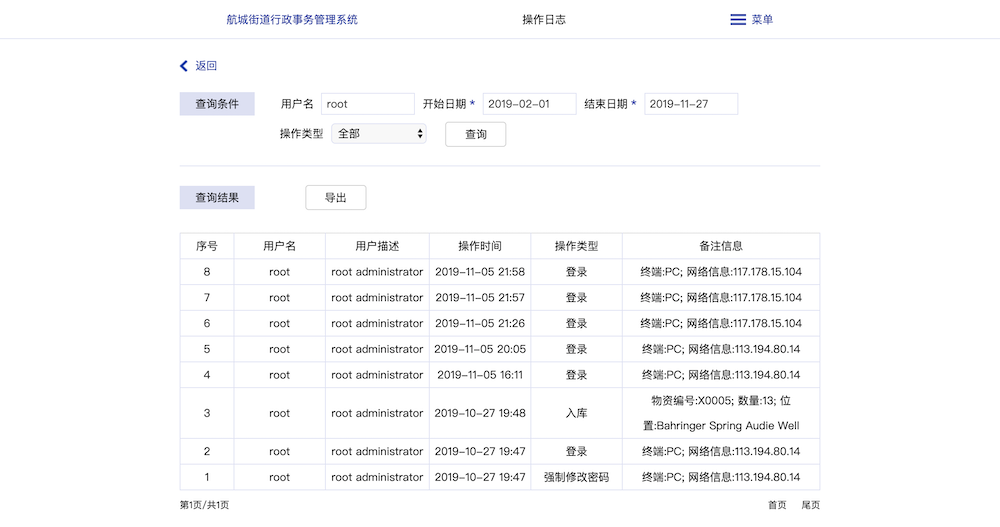Click the 备注信息 column header
1000x527 pixels.
pos(721,246)
